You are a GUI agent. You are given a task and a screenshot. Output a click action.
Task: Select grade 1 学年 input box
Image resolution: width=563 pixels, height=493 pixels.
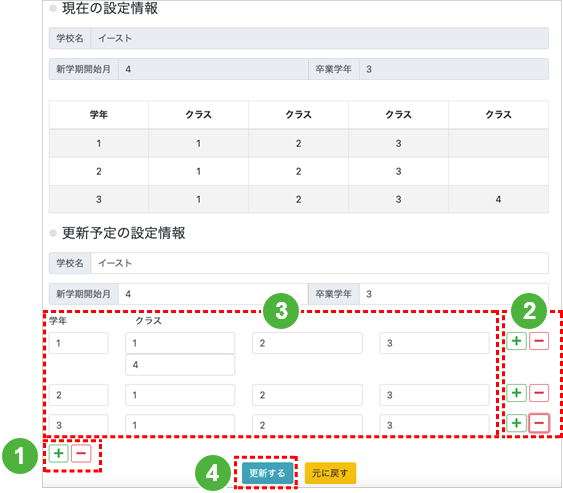(x=78, y=343)
